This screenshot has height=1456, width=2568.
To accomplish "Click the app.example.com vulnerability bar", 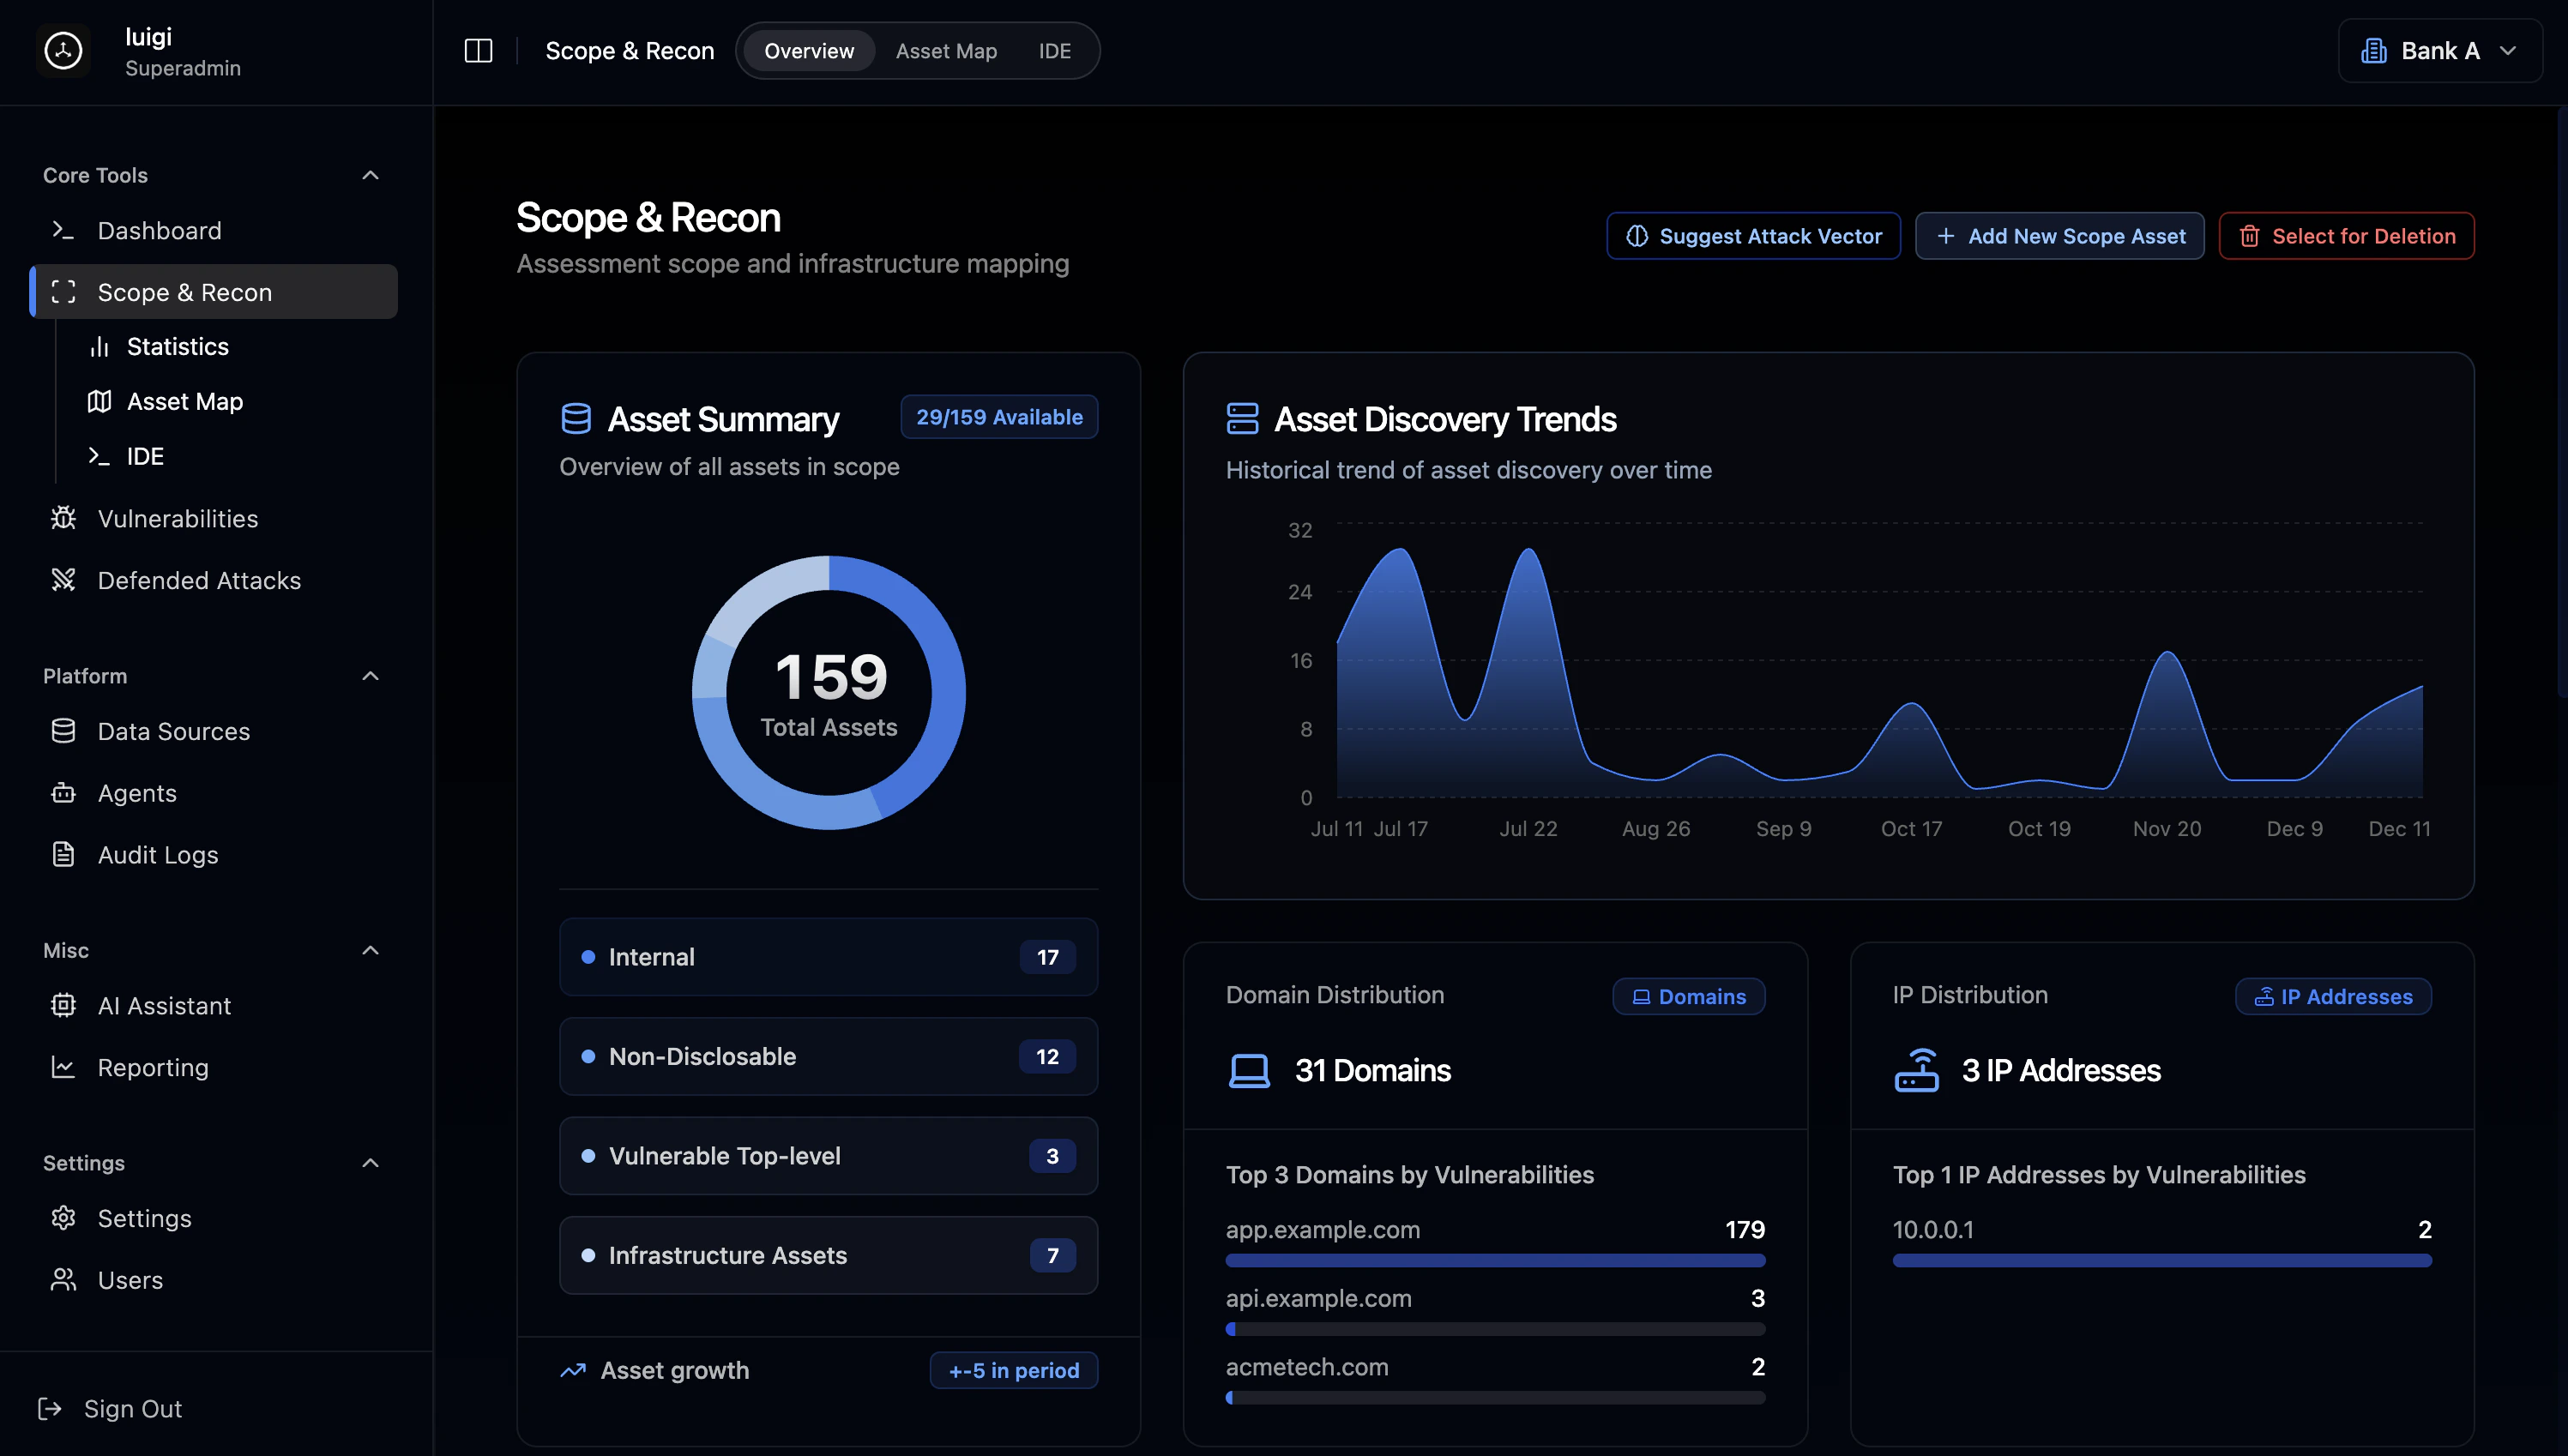I will click(x=1494, y=1260).
